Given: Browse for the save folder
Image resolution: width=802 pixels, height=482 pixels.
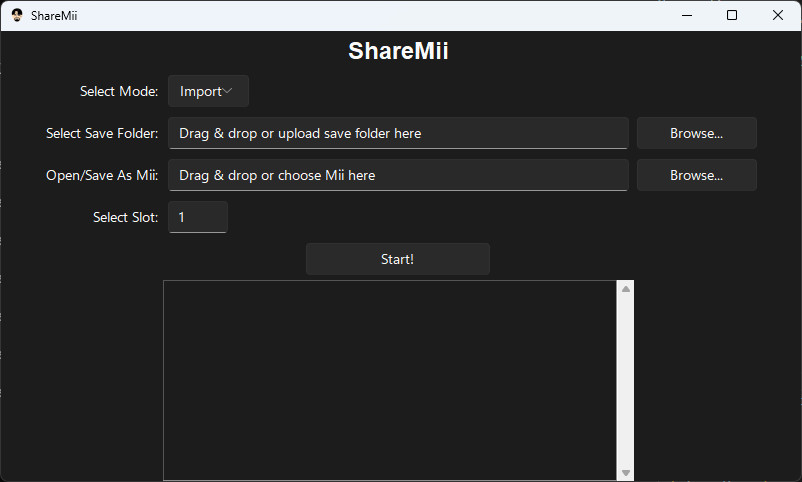Looking at the screenshot, I should click(696, 133).
